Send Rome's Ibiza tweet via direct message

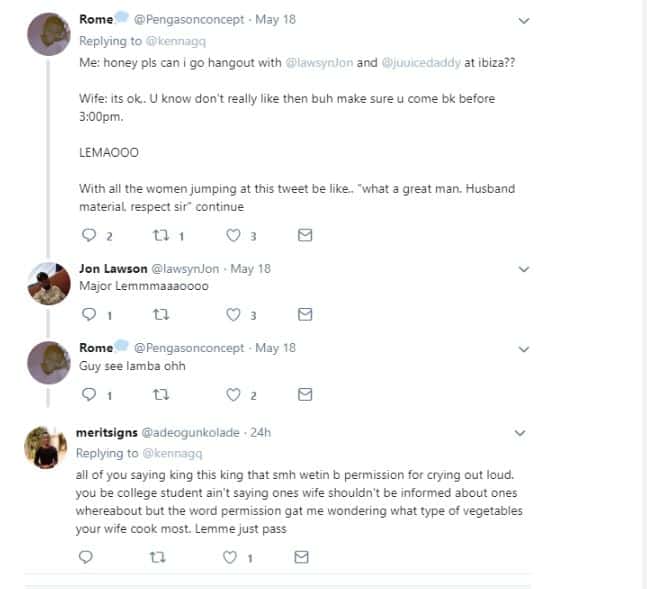pyautogui.click(x=306, y=236)
